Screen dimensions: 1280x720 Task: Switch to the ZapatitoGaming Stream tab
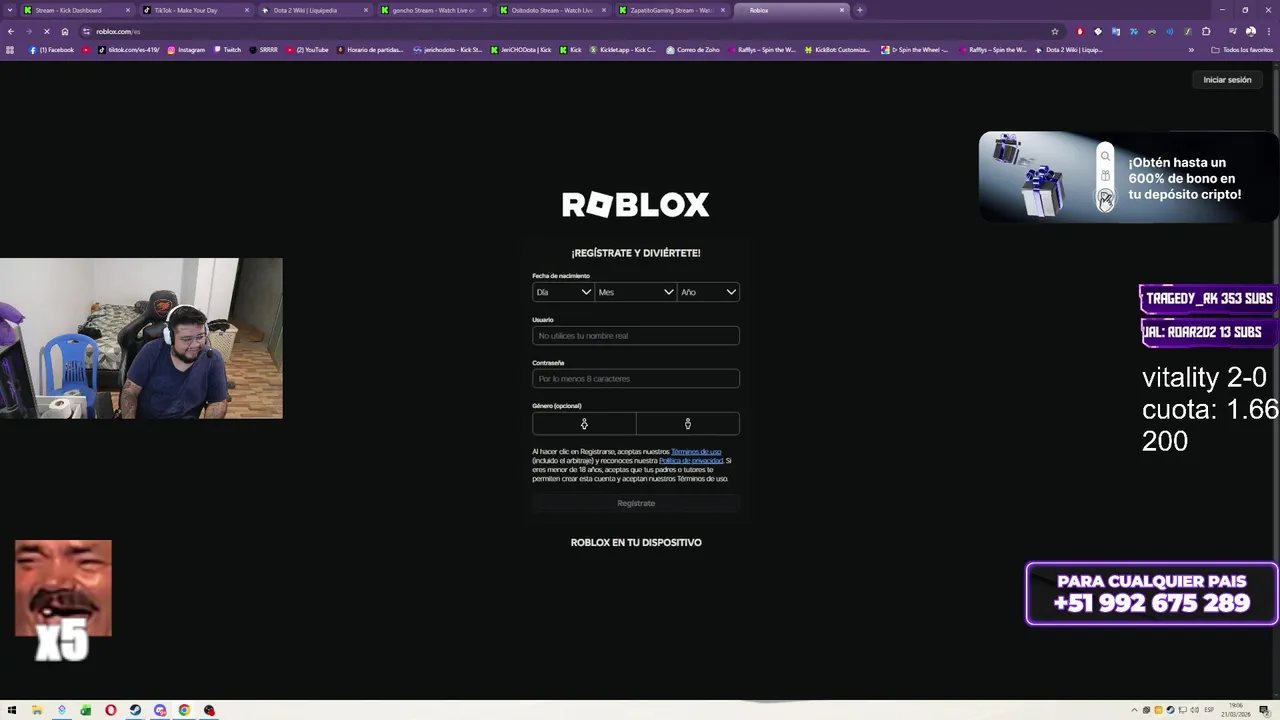(x=670, y=10)
